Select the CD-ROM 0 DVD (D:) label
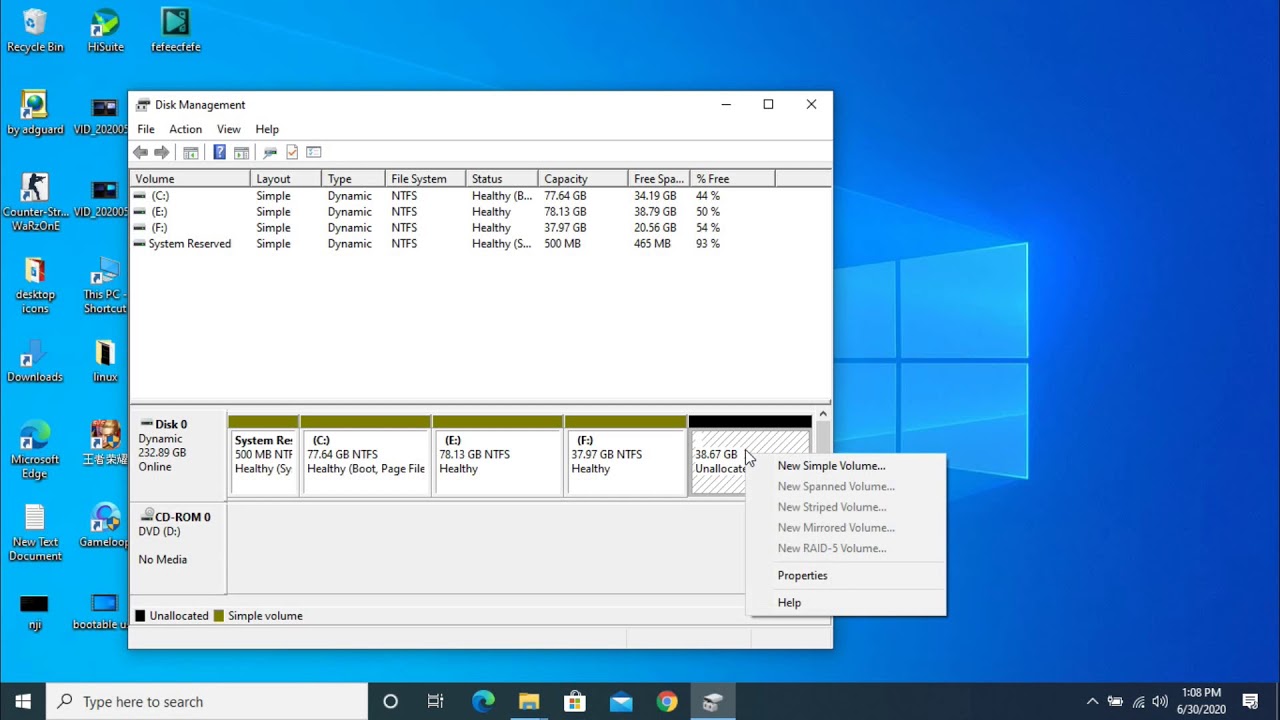Viewport: 1280px width, 720px height. (x=178, y=548)
